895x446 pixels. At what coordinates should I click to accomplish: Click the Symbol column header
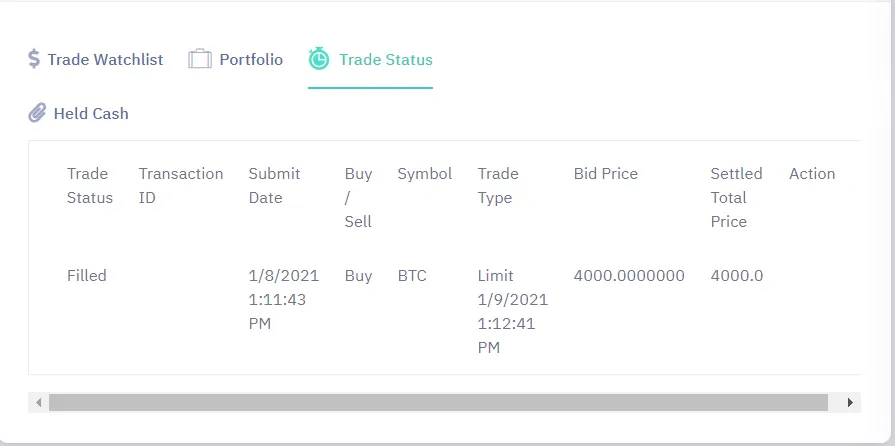click(x=425, y=174)
